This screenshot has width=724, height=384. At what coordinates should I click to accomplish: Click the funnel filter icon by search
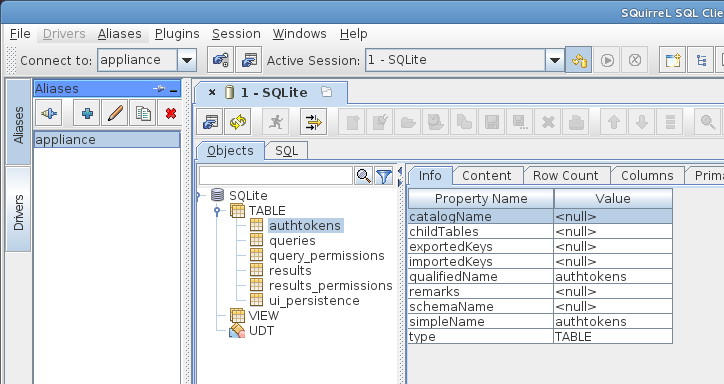click(384, 176)
